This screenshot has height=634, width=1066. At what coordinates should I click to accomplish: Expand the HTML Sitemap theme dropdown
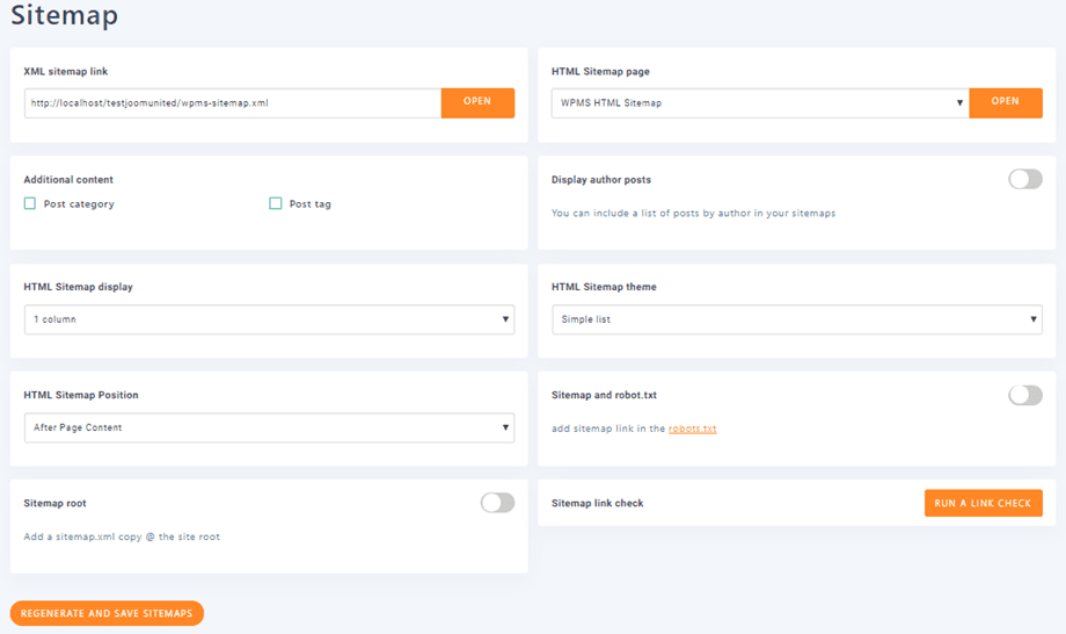(796, 320)
